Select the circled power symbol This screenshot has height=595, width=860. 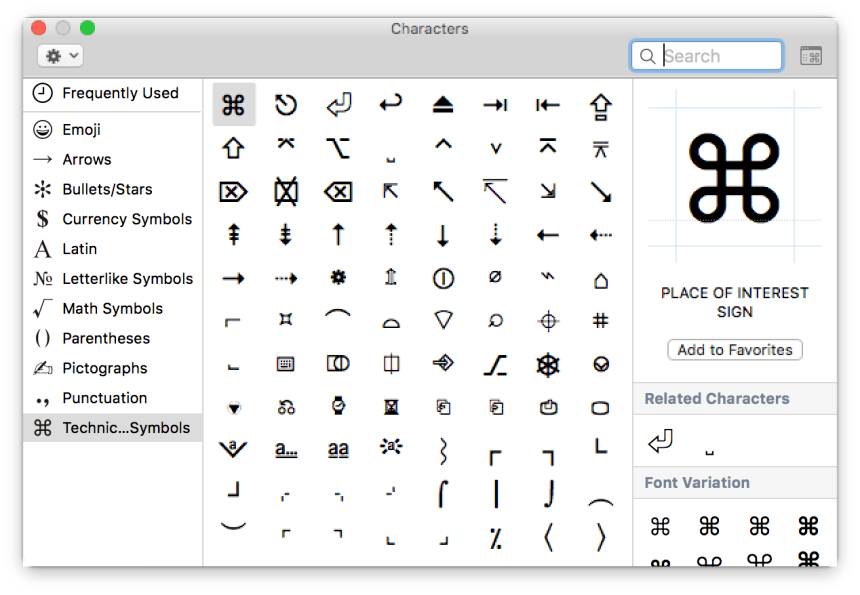coord(443,277)
